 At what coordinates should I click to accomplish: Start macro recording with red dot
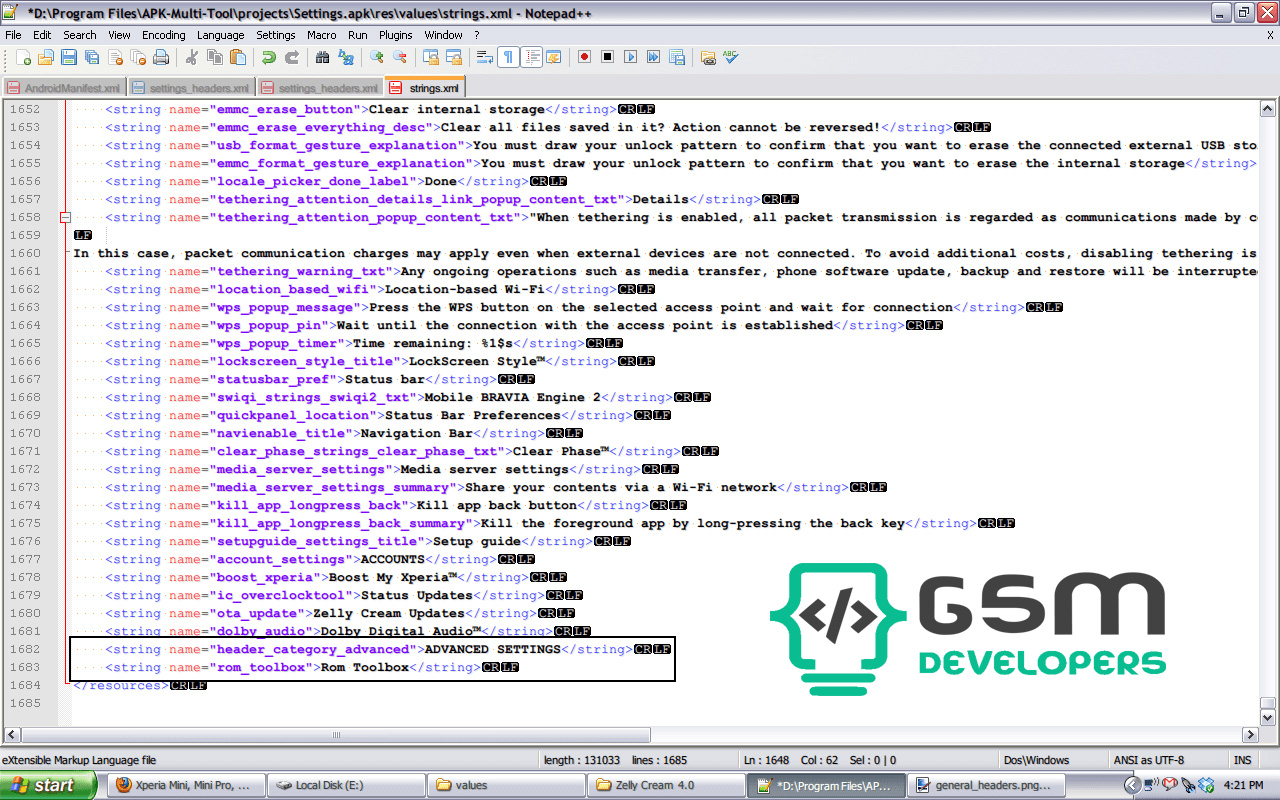[x=585, y=57]
